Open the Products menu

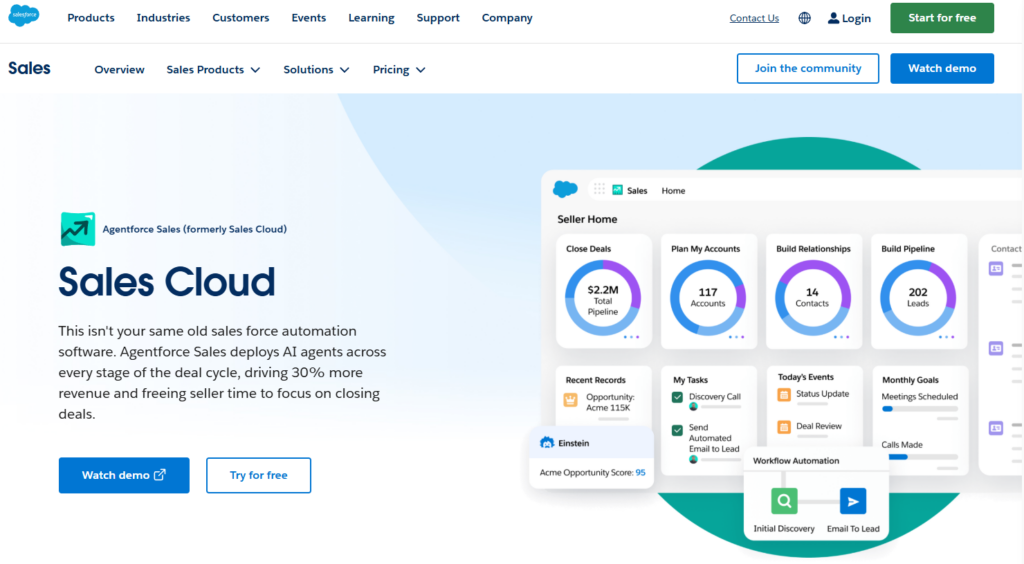click(91, 18)
